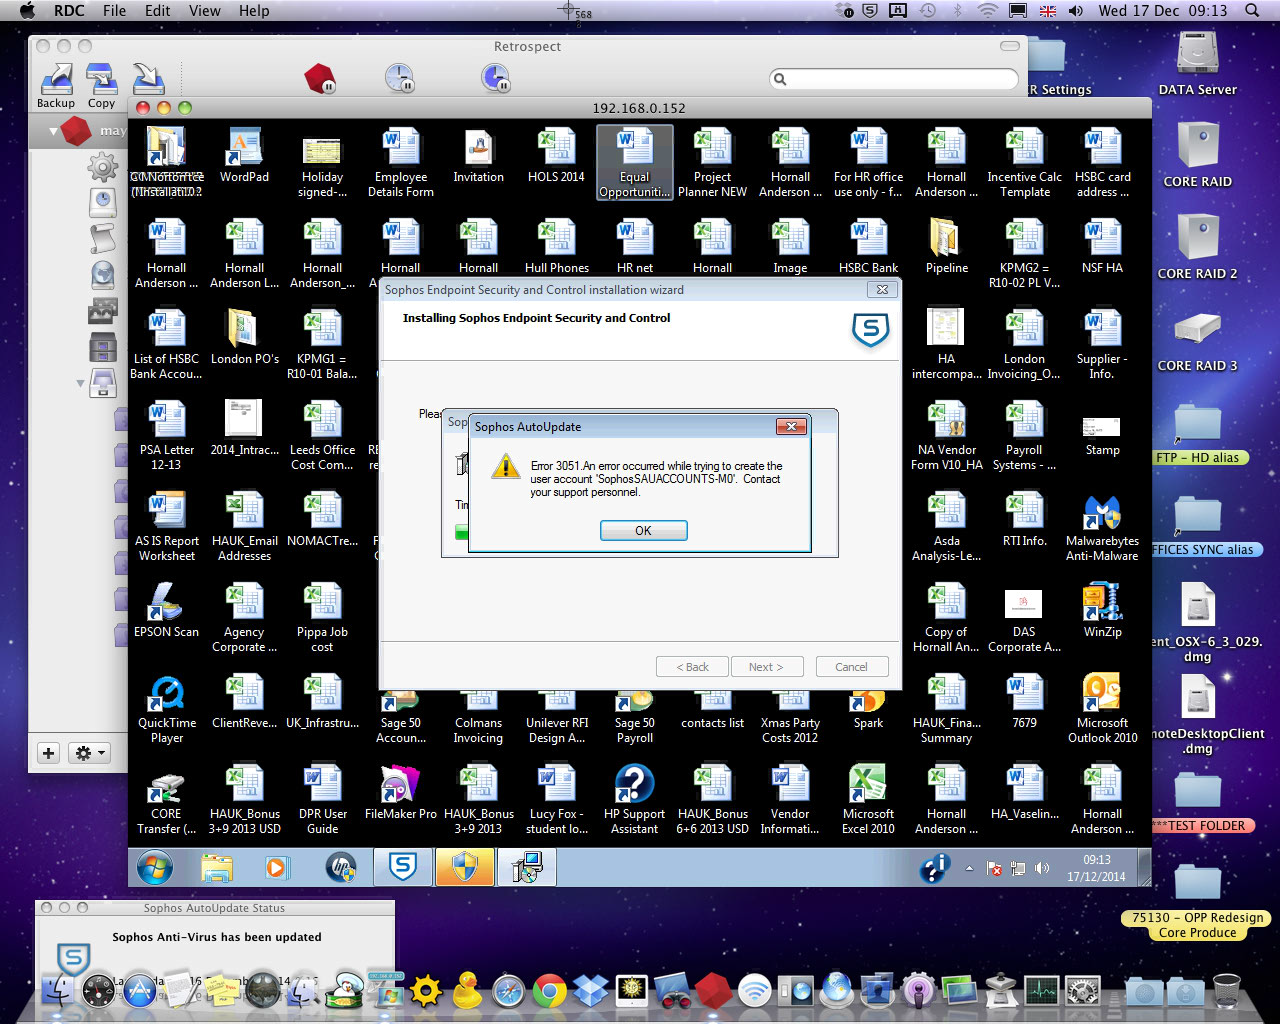Click the Windows taskbar clock

(1096, 868)
